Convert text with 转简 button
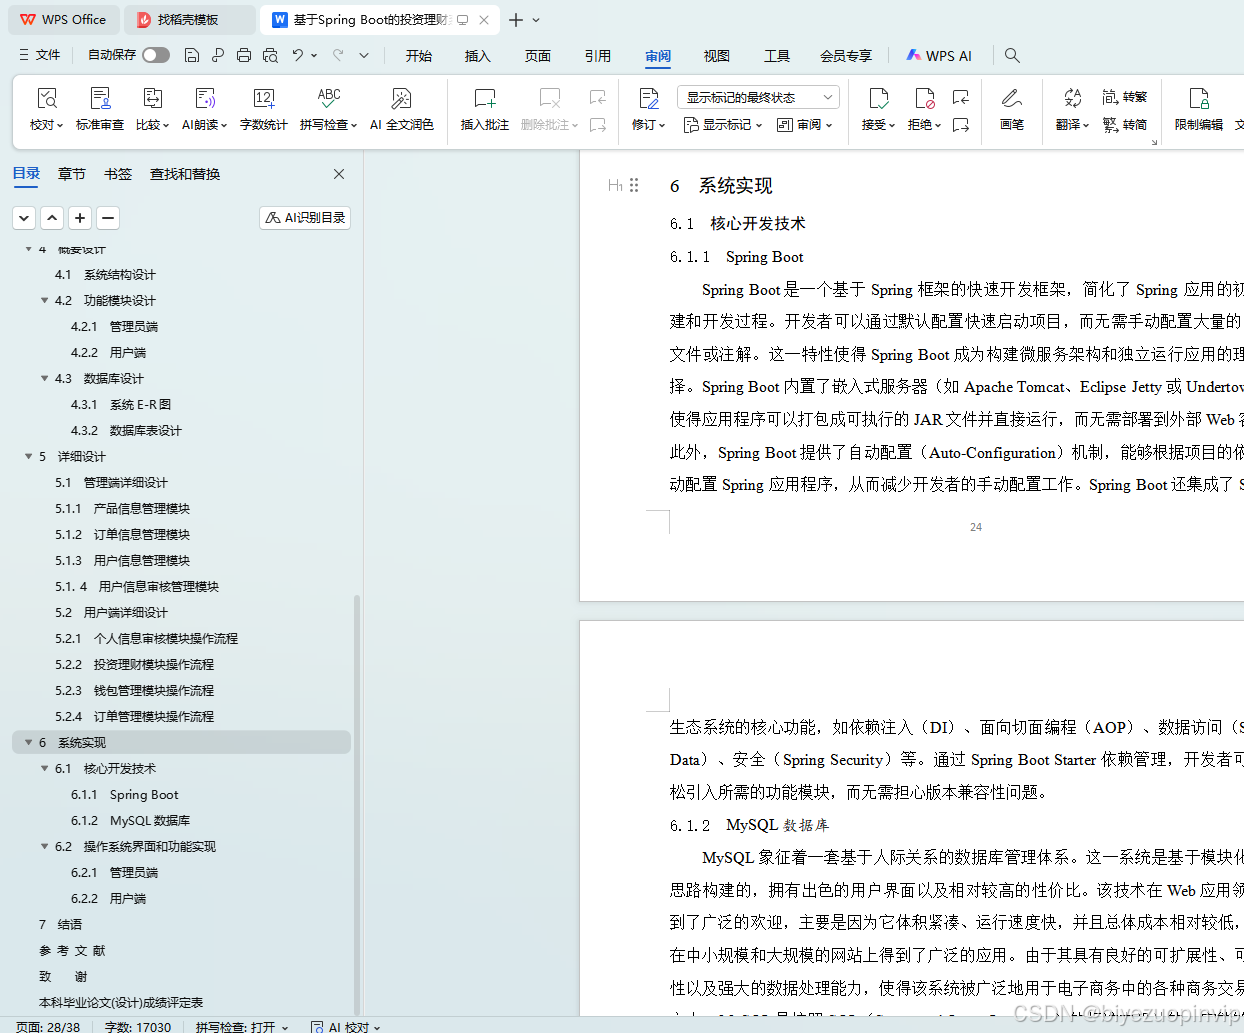The width and height of the screenshot is (1244, 1033). coord(1125,125)
